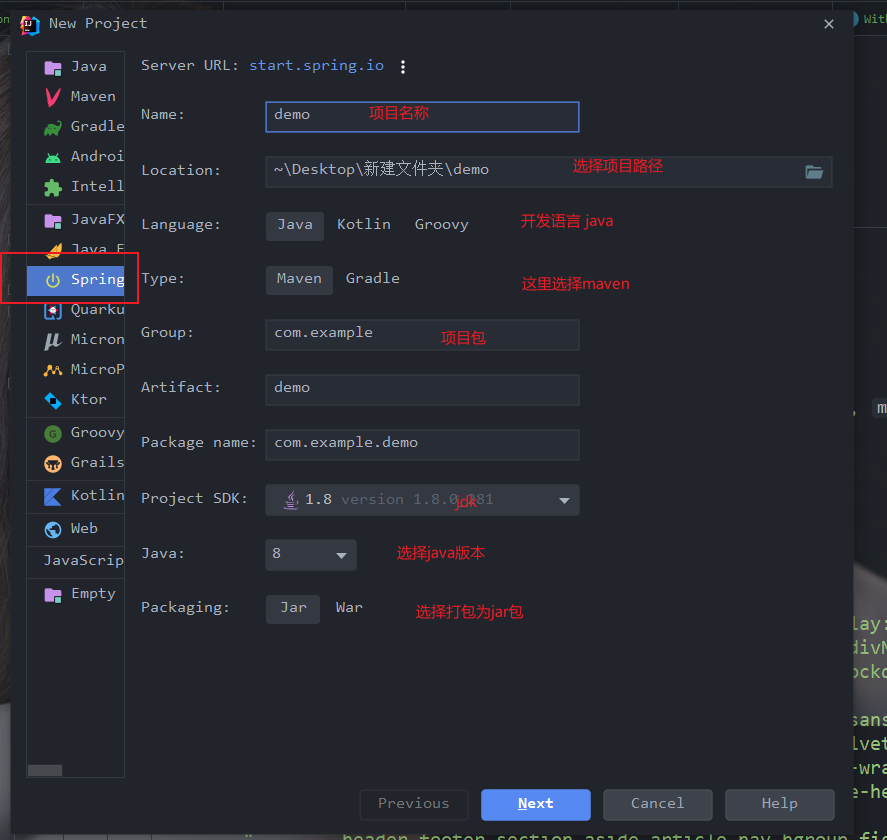Open start.spring.io server URL link
Viewport: 887px width, 840px height.
(x=317, y=66)
